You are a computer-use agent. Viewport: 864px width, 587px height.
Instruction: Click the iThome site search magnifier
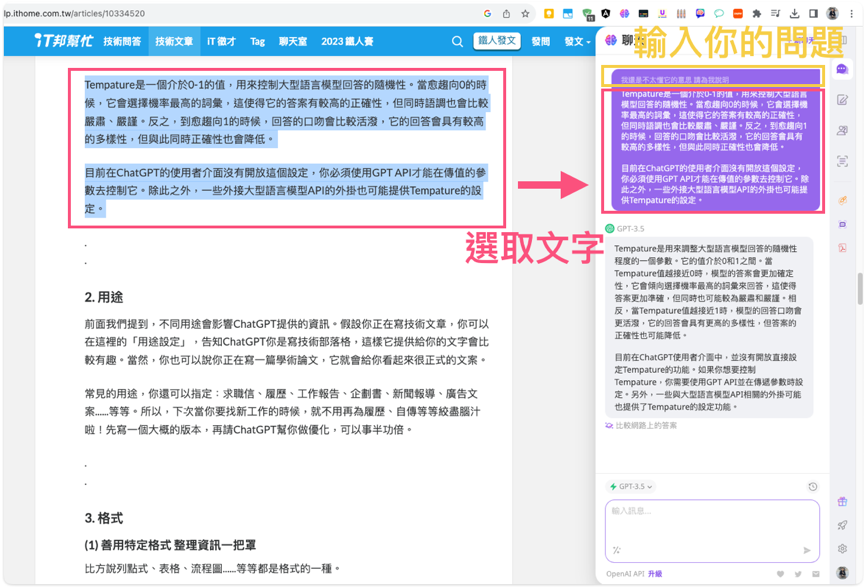point(457,41)
